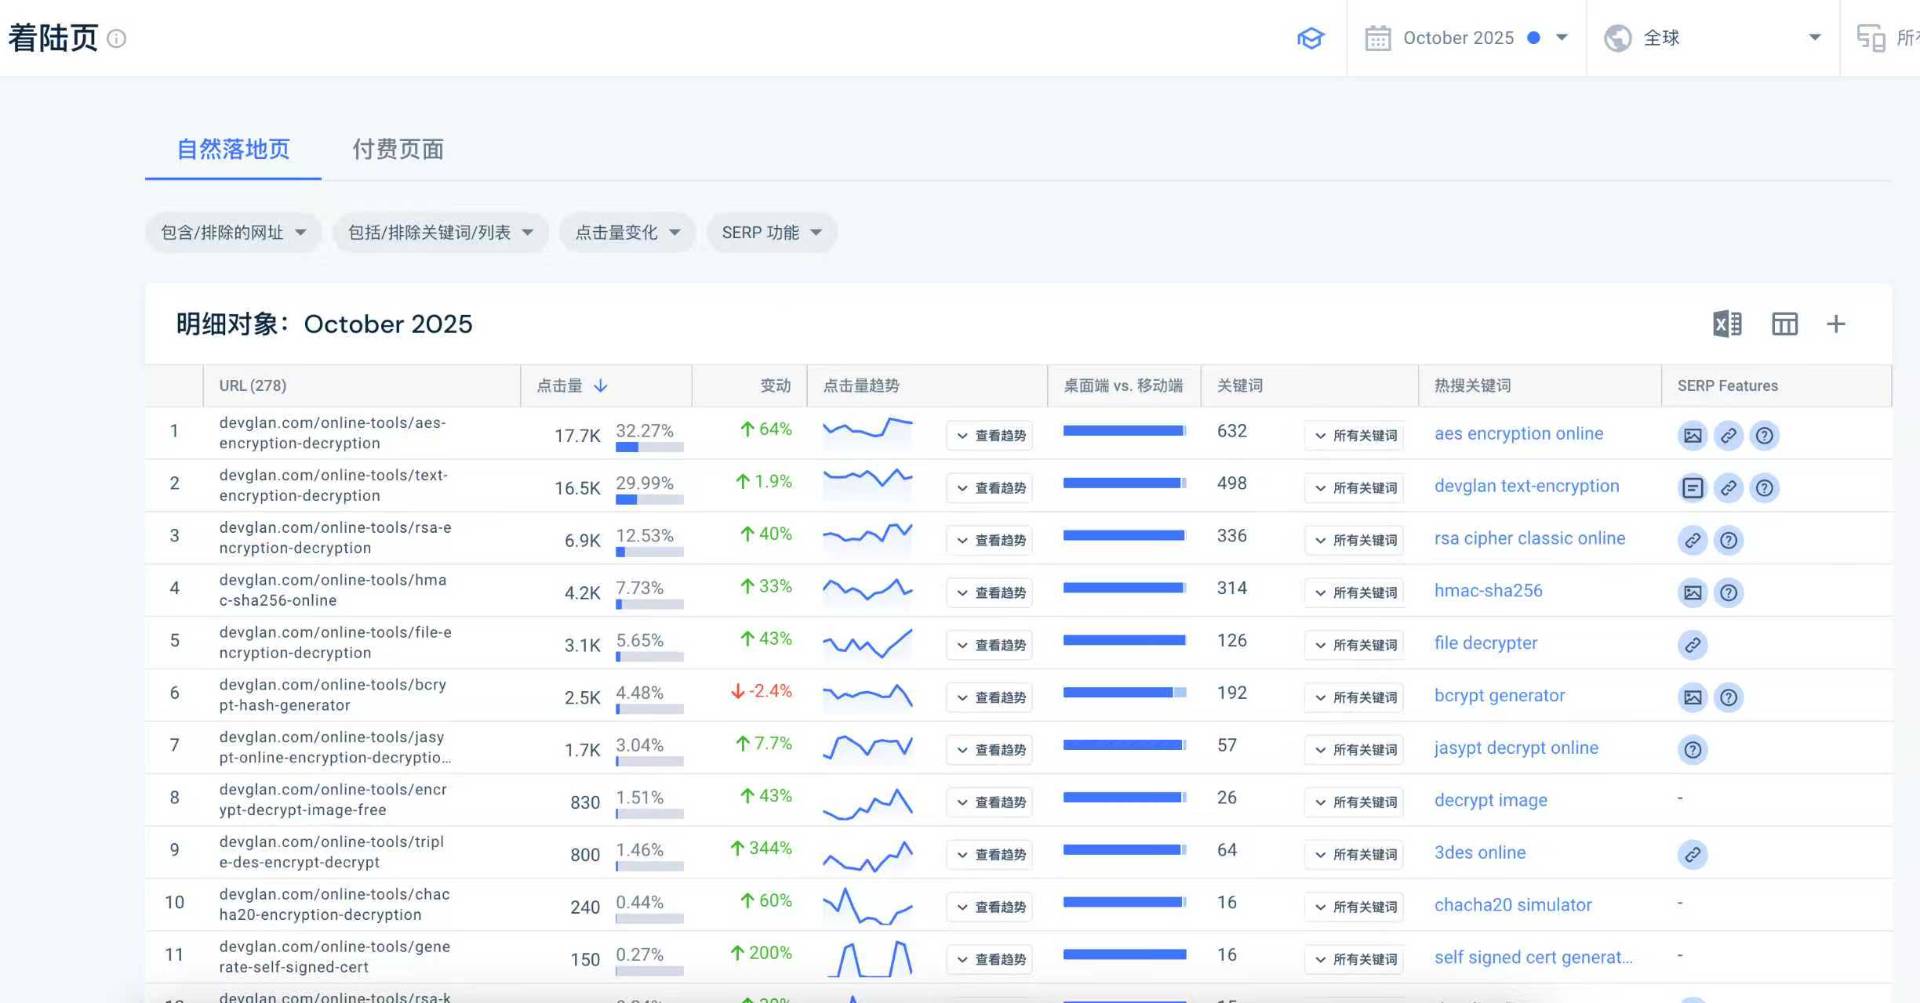1920x1003 pixels.
Task: Open the devglan text-encryption keyword link
Action: pyautogui.click(x=1527, y=486)
